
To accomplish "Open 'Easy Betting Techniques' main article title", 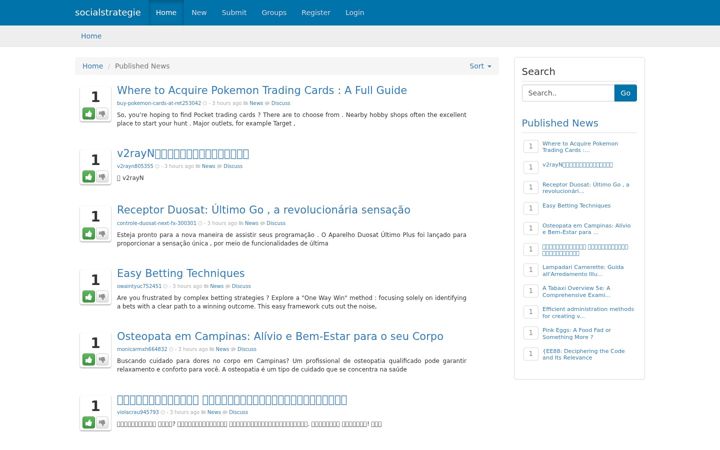I will (x=180, y=273).
